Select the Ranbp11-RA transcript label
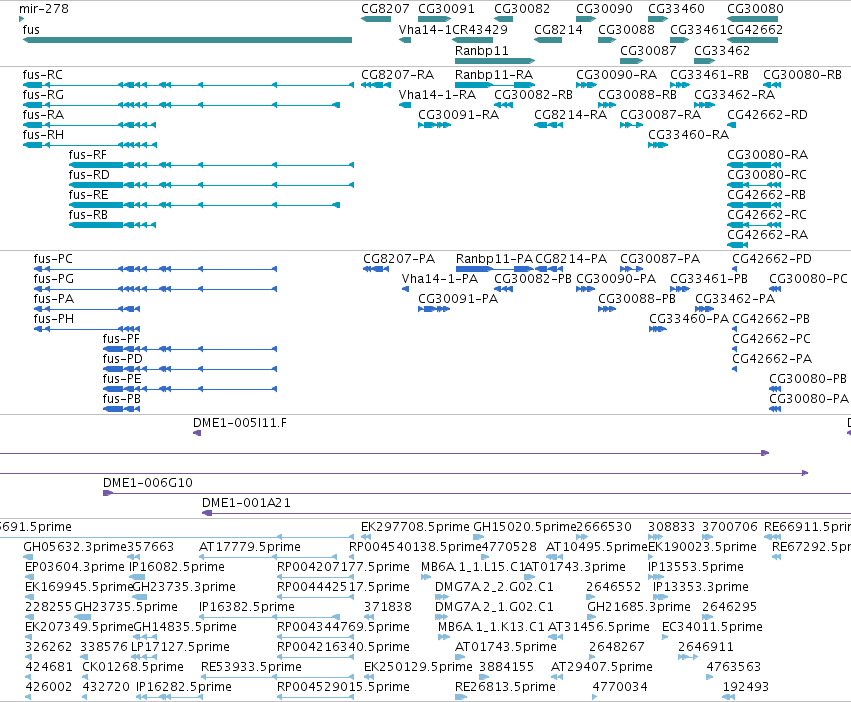The height and width of the screenshot is (702, 851). (494, 74)
